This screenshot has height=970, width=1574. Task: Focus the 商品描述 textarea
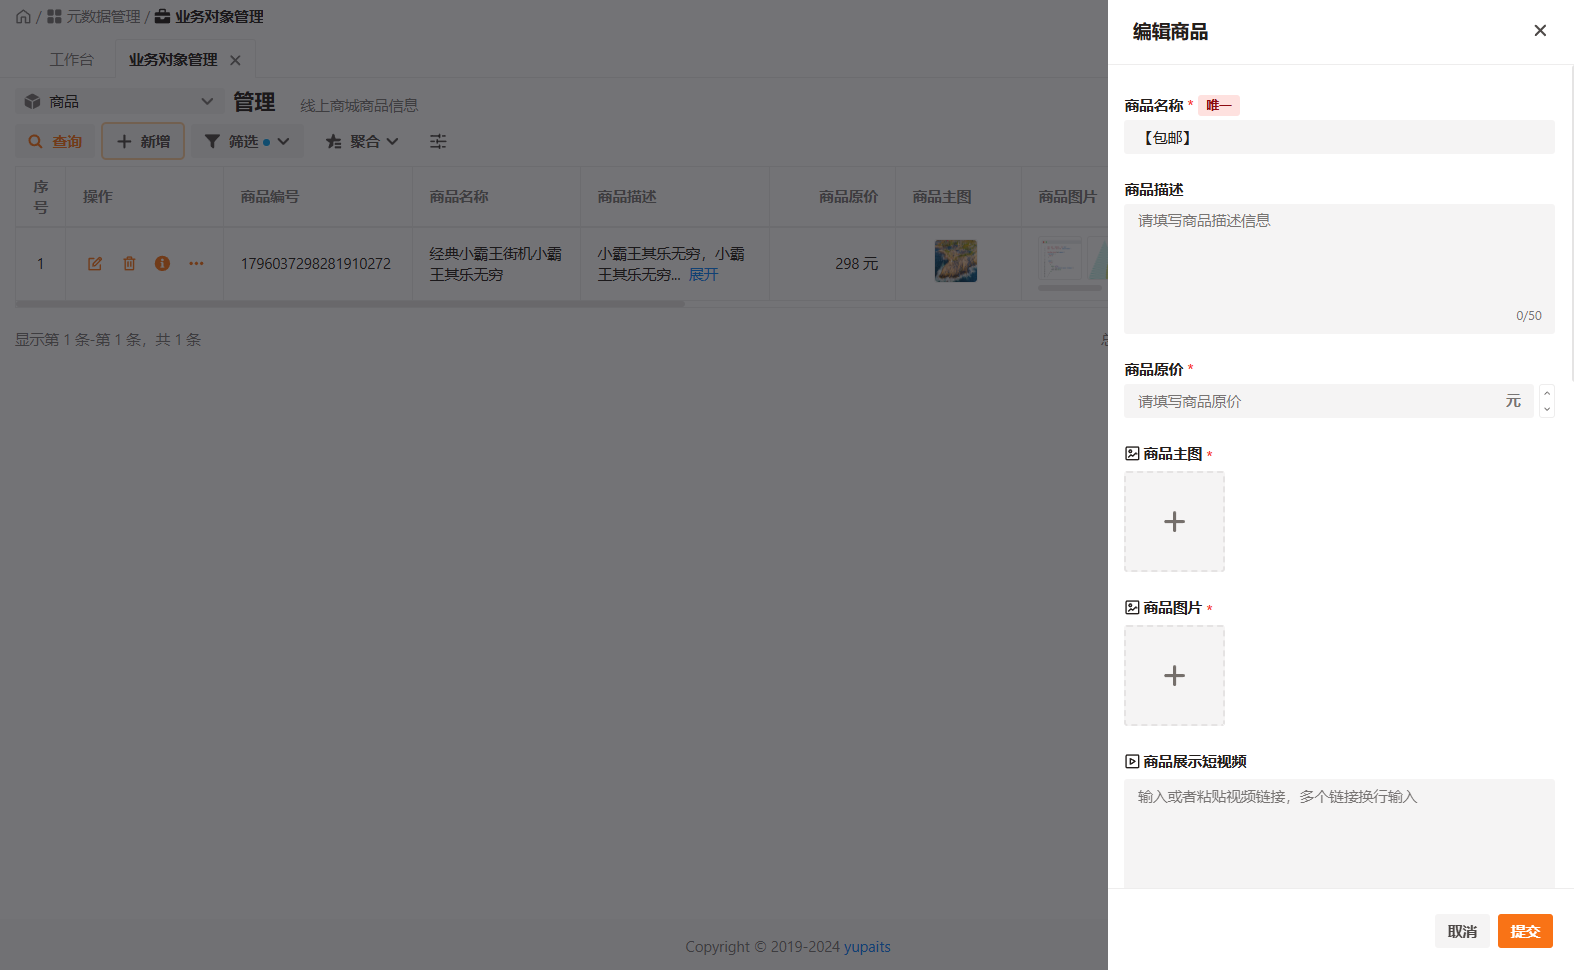tap(1339, 268)
